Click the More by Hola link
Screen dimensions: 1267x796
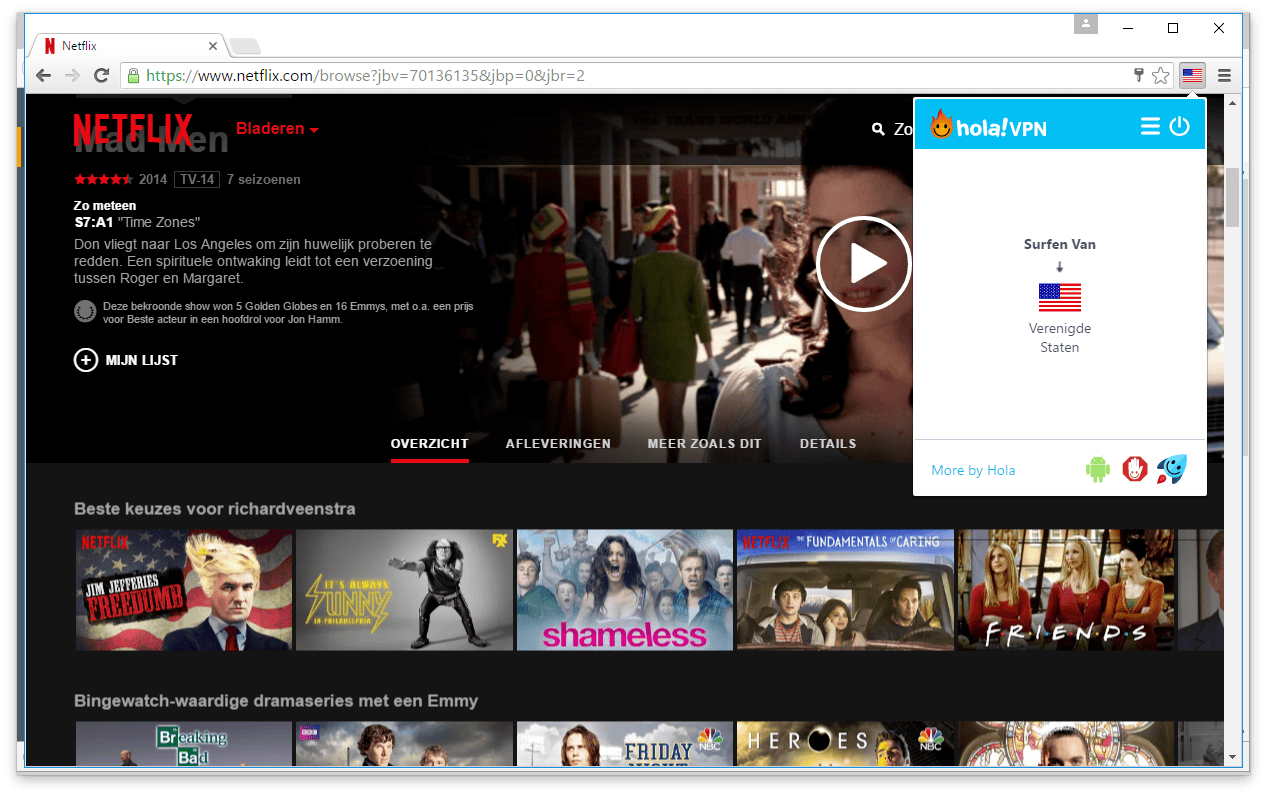(x=973, y=470)
